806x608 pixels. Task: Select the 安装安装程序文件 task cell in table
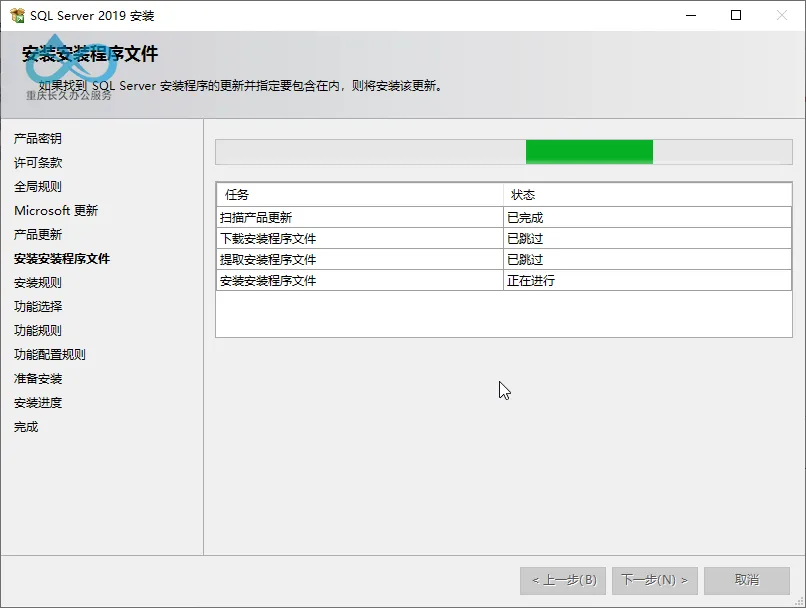coord(360,281)
